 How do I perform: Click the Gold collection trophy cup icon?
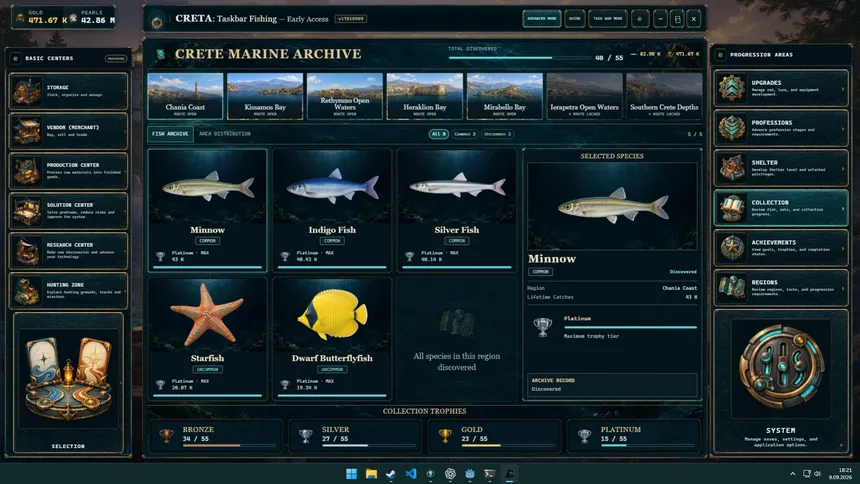pos(445,436)
